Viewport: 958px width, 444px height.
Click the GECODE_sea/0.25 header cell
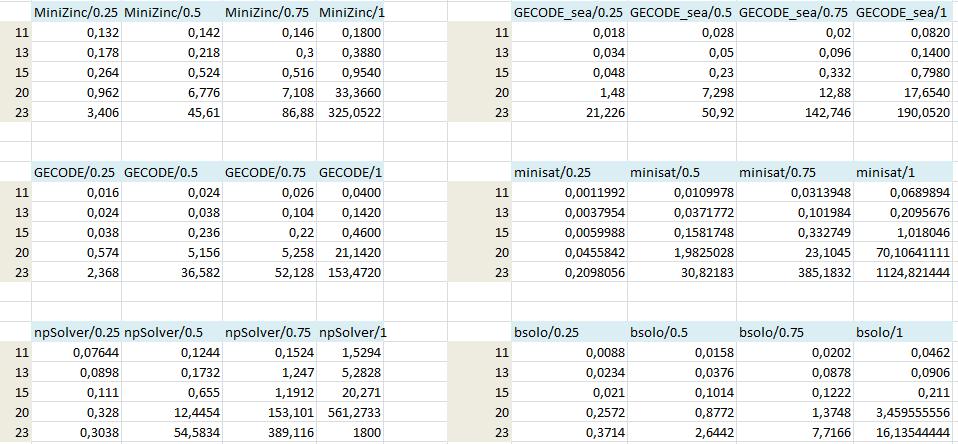pyautogui.click(x=569, y=12)
